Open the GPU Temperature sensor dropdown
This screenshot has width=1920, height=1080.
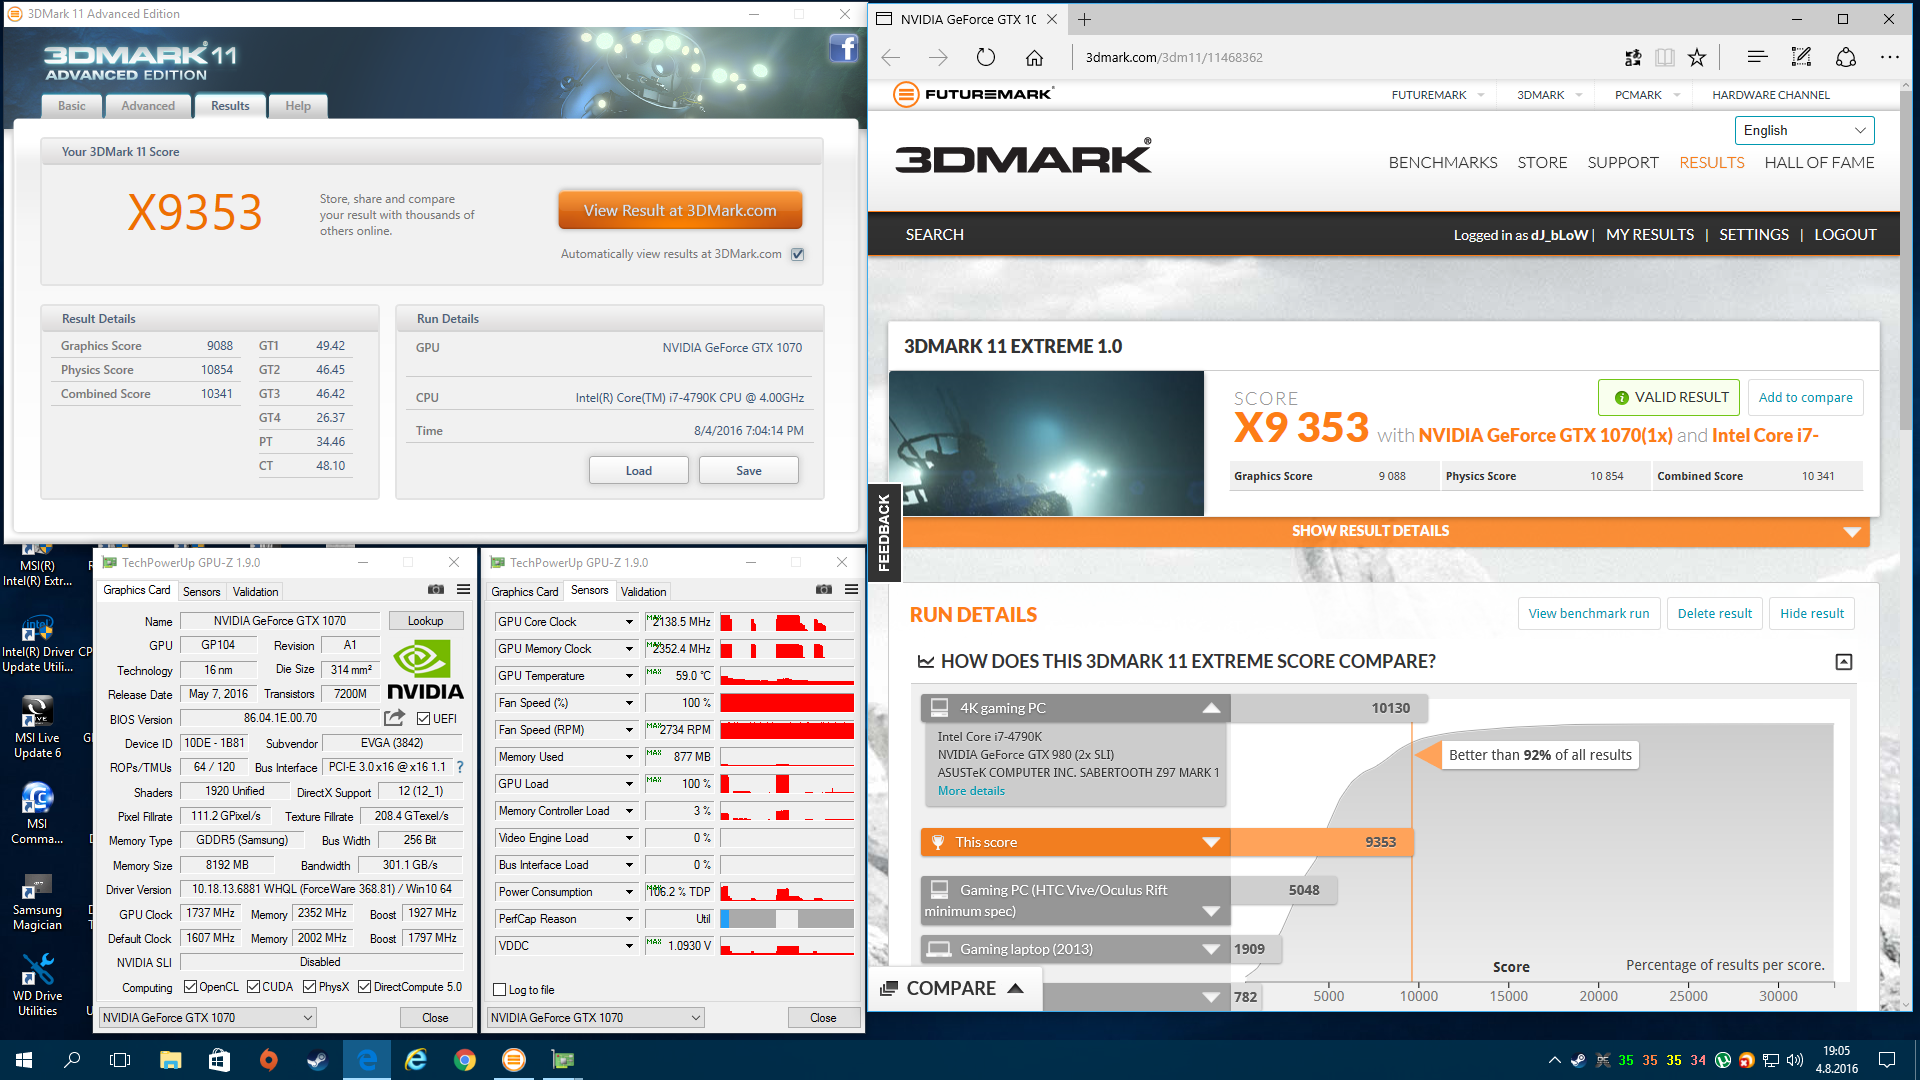629,676
